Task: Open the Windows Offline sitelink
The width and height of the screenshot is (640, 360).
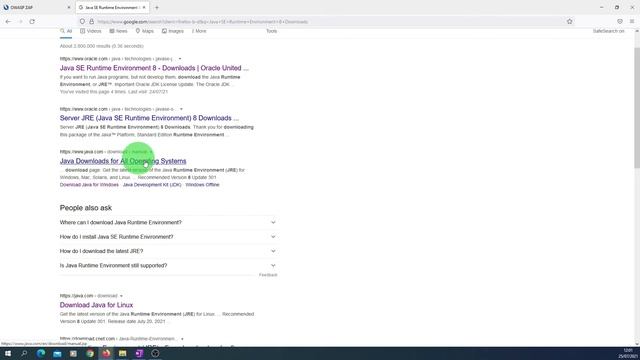Action: pos(202,185)
